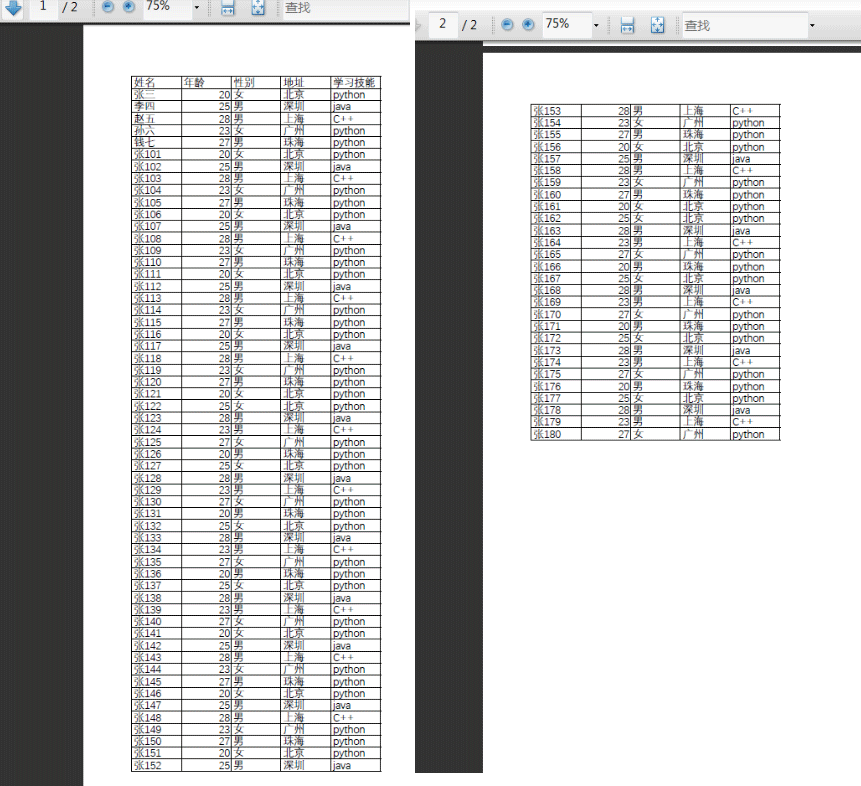Zoom in using plus icon in page 1 viewer
This screenshot has width=861, height=786.
point(128,7)
